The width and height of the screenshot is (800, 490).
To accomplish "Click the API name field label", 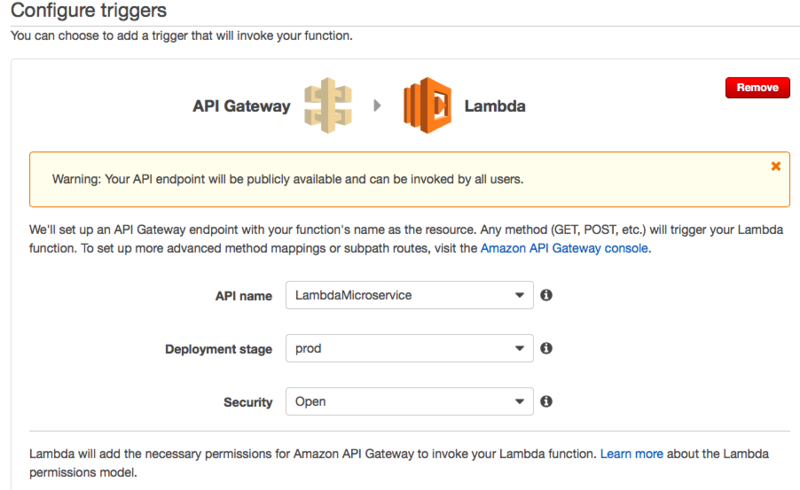I will [244, 296].
